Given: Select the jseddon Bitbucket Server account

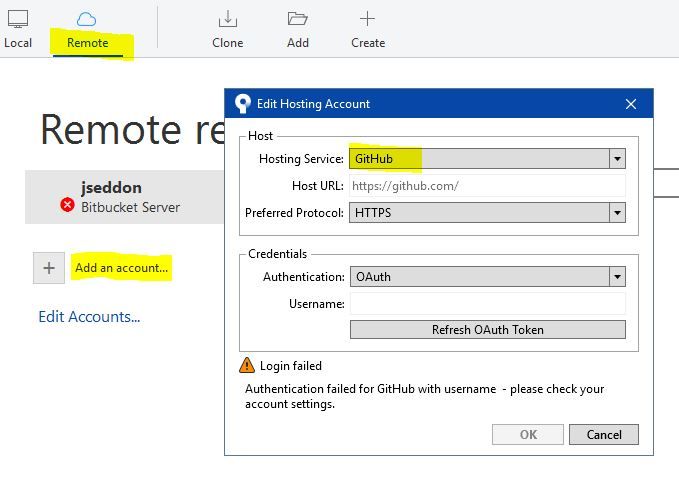Looking at the screenshot, I should (125, 197).
